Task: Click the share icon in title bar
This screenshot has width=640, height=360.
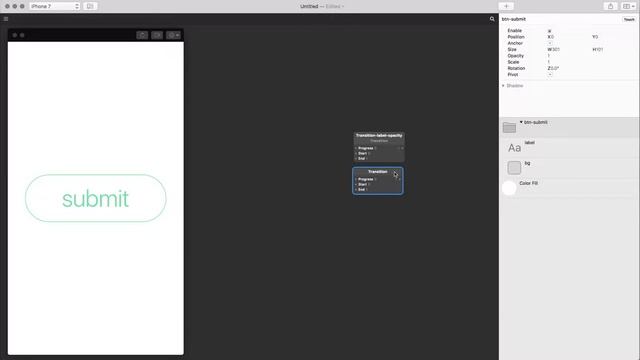Action: click(610, 6)
